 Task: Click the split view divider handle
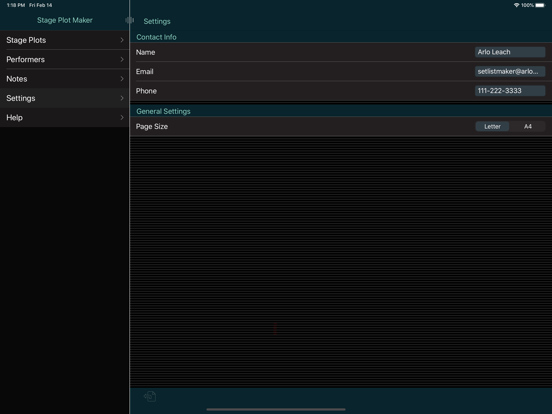point(130,20)
